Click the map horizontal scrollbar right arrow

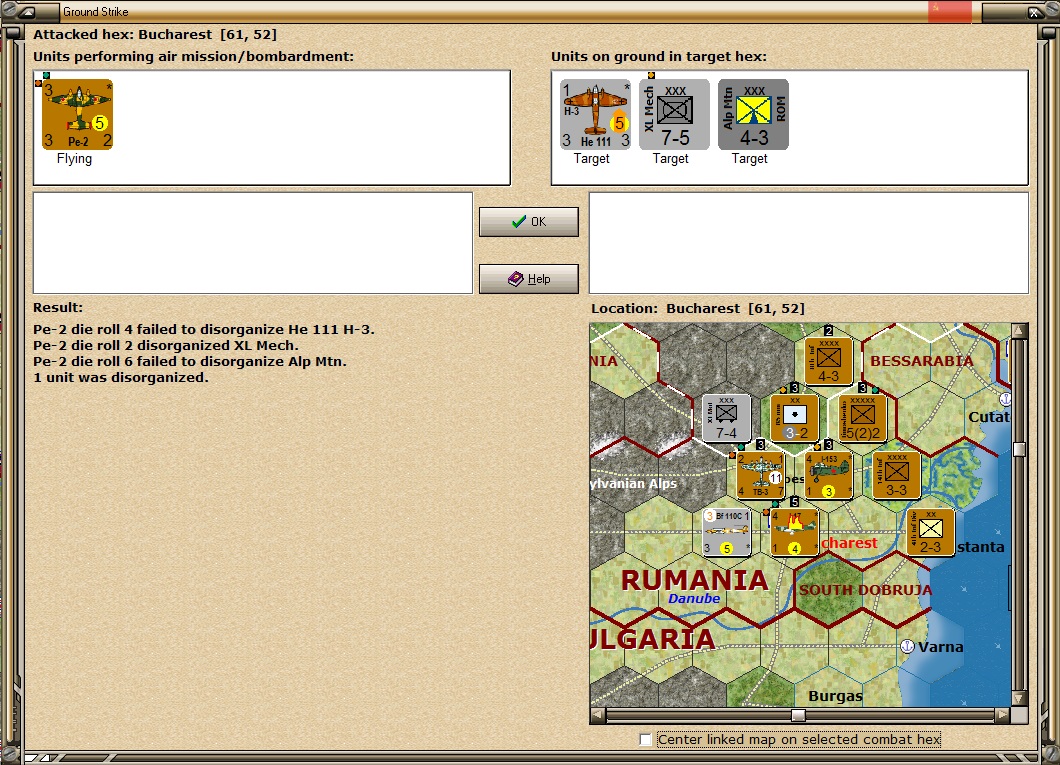[x=1003, y=715]
